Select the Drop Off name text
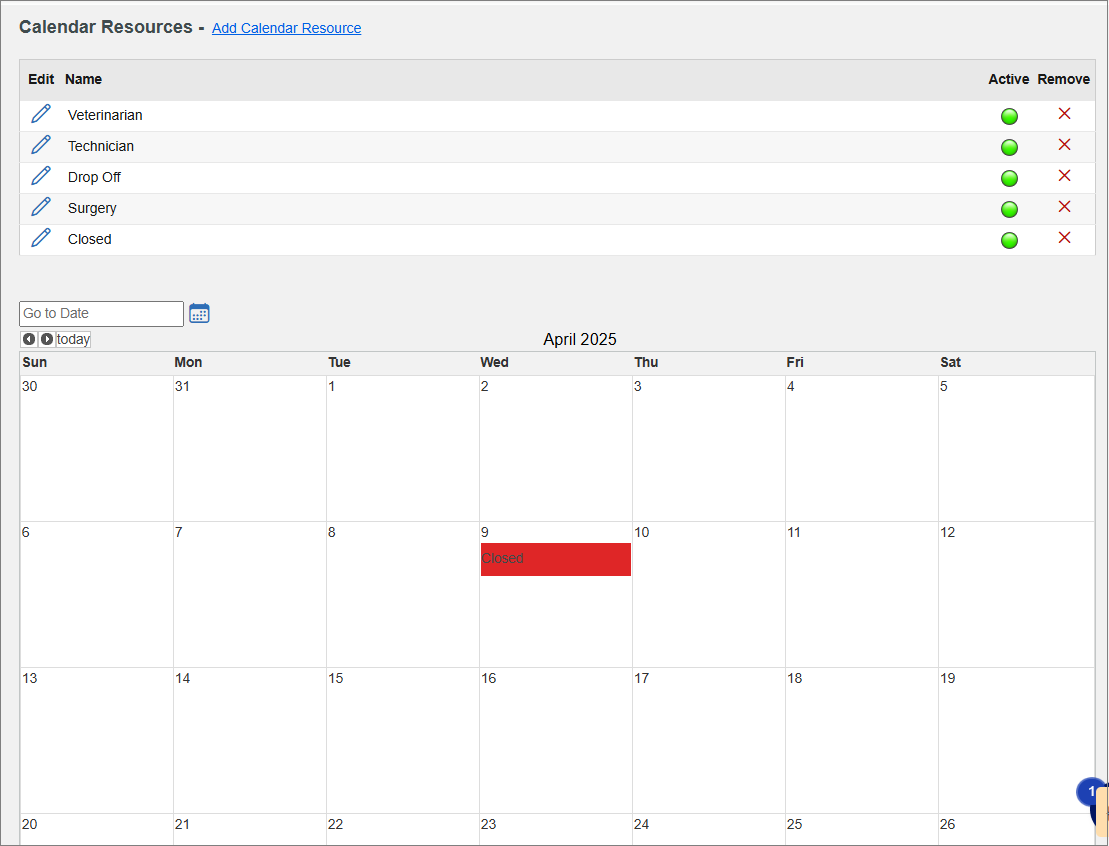The height and width of the screenshot is (846, 1109). (x=94, y=178)
